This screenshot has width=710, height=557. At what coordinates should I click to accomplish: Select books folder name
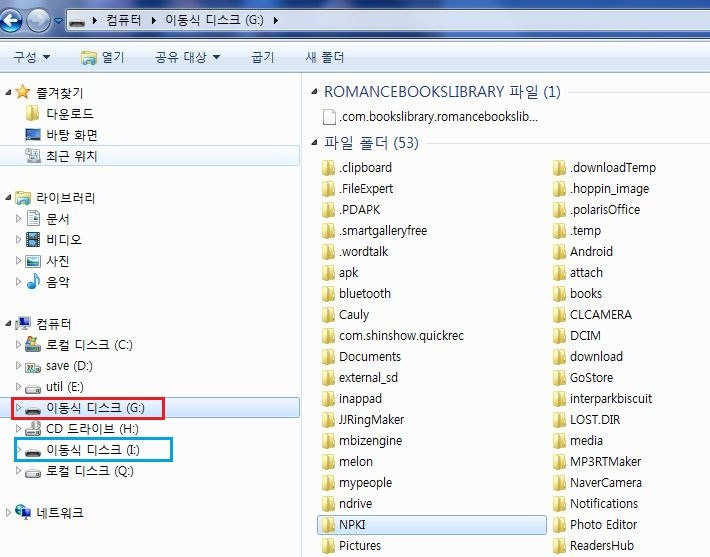(586, 293)
